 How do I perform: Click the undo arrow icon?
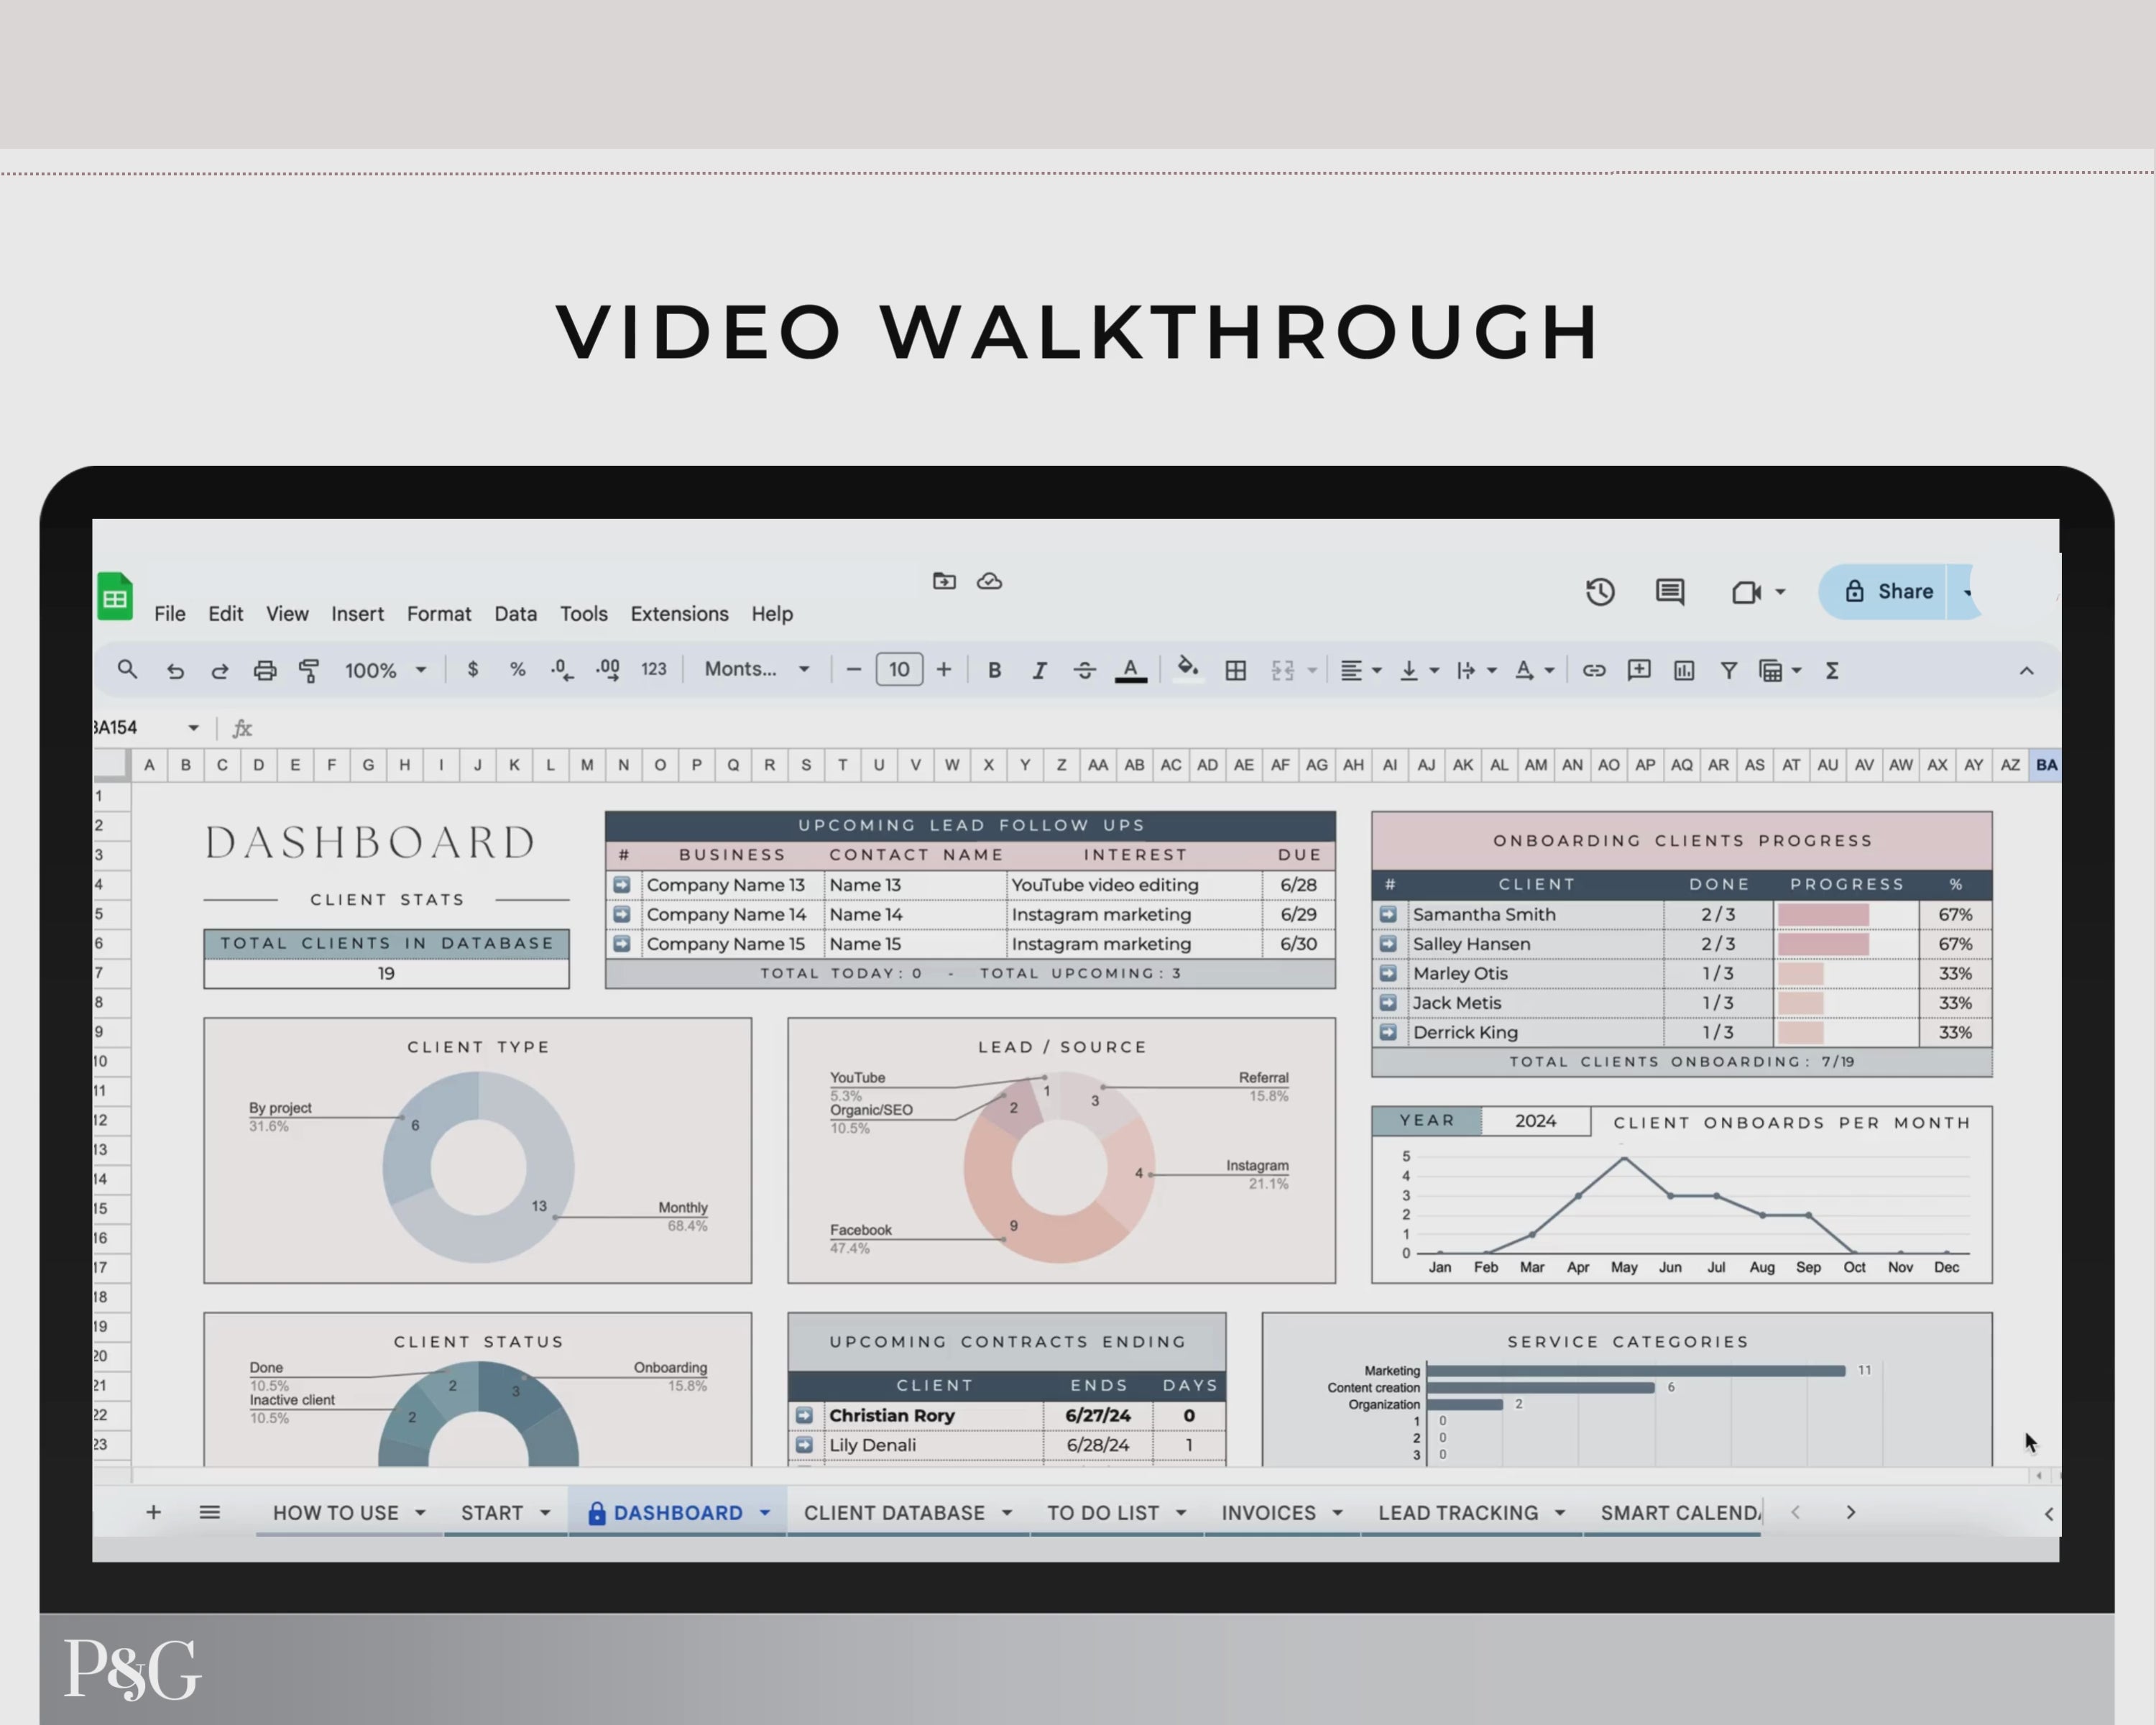(x=175, y=671)
